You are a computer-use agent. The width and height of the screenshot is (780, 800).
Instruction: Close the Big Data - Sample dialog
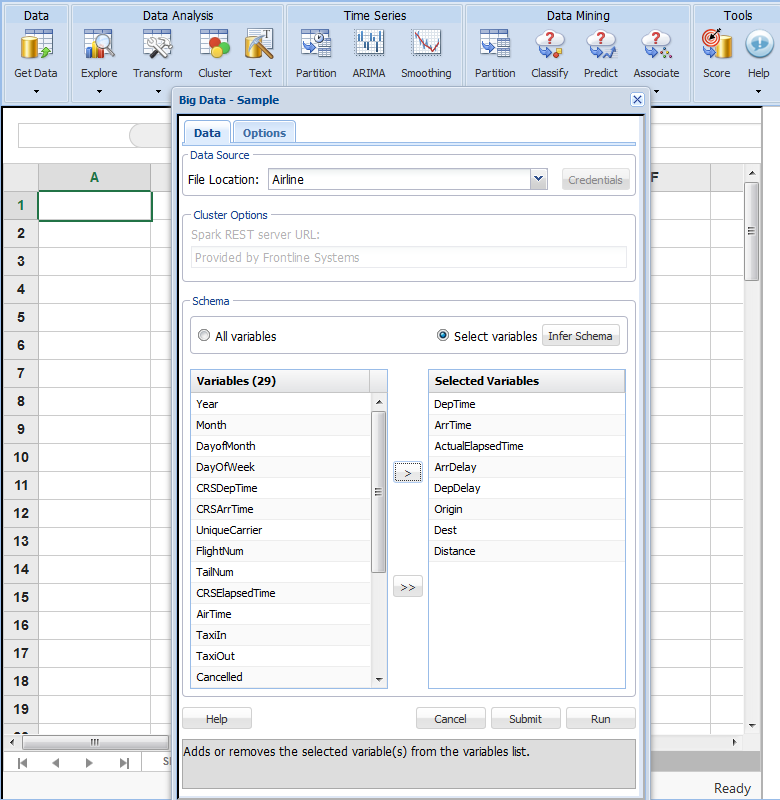(x=637, y=99)
